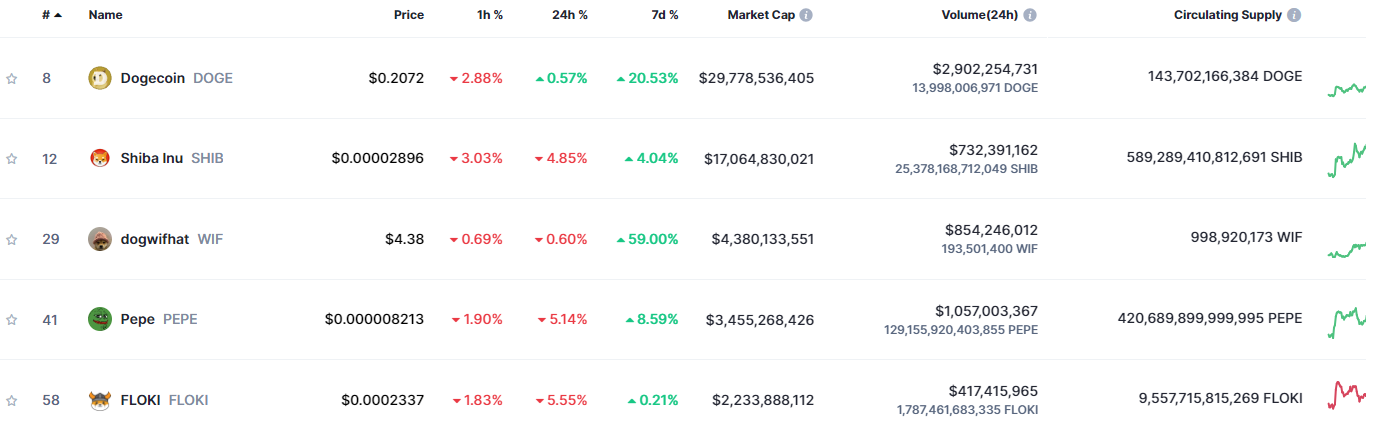Click the Circulating Supply info icon
The image size is (1399, 425).
point(1295,16)
